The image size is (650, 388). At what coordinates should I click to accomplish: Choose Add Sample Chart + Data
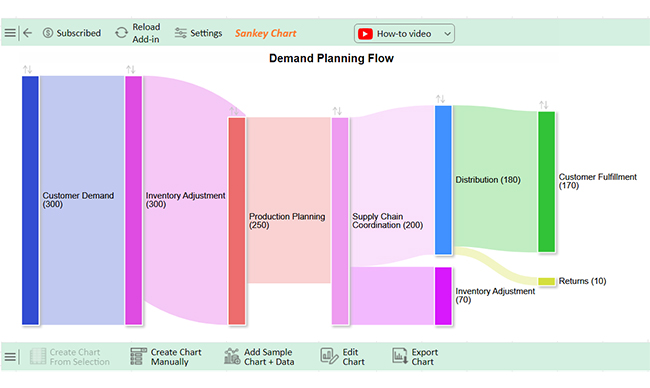click(x=269, y=356)
